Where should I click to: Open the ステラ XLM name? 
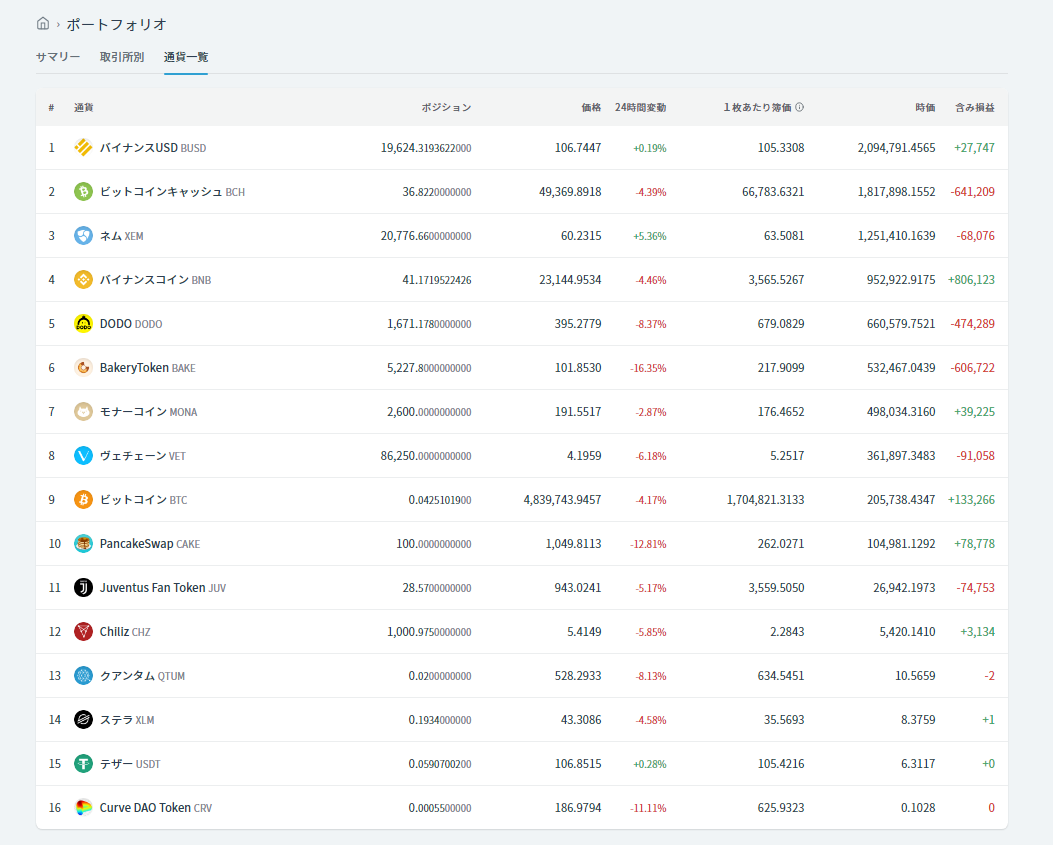[127, 719]
